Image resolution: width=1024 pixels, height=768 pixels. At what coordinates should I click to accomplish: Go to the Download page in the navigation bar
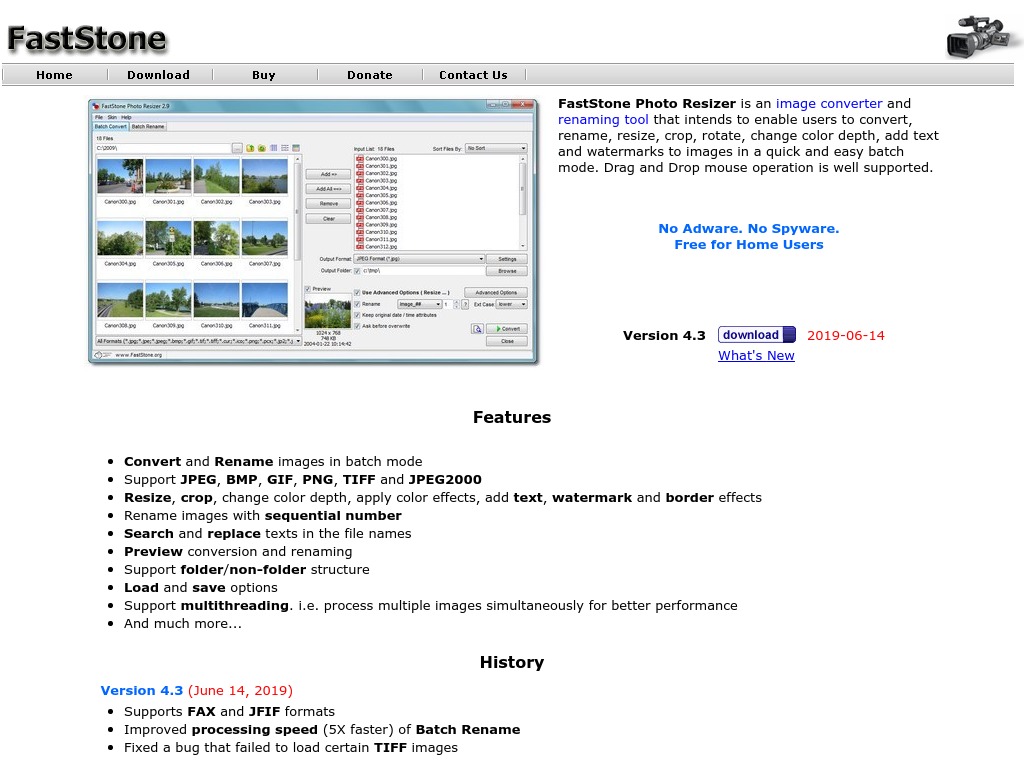159,75
